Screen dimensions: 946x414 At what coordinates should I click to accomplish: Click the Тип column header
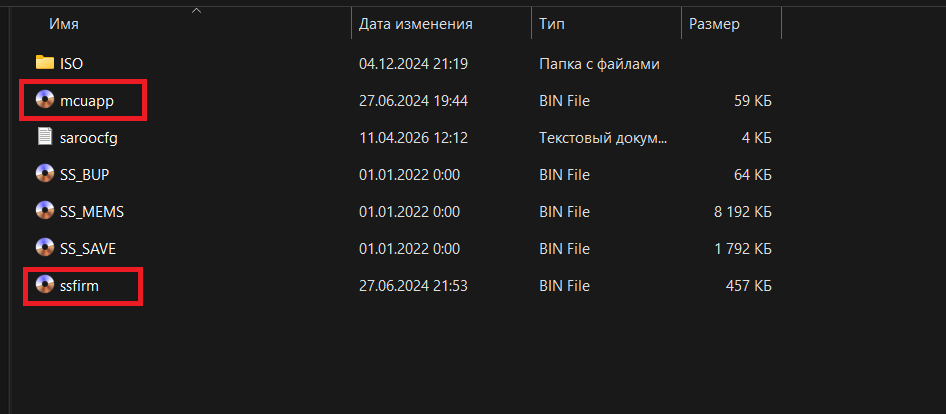pyautogui.click(x=551, y=23)
